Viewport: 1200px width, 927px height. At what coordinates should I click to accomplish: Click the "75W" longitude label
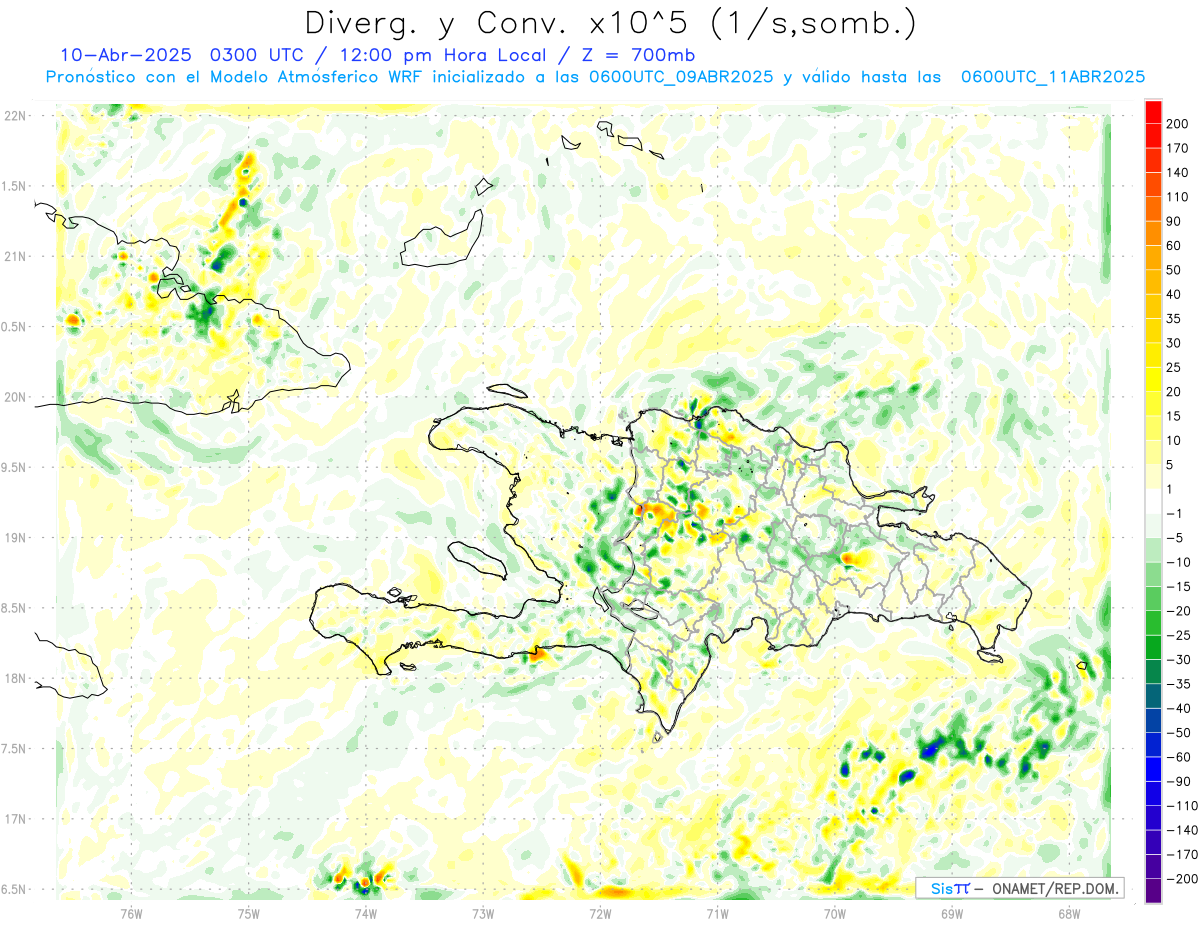pos(249,913)
